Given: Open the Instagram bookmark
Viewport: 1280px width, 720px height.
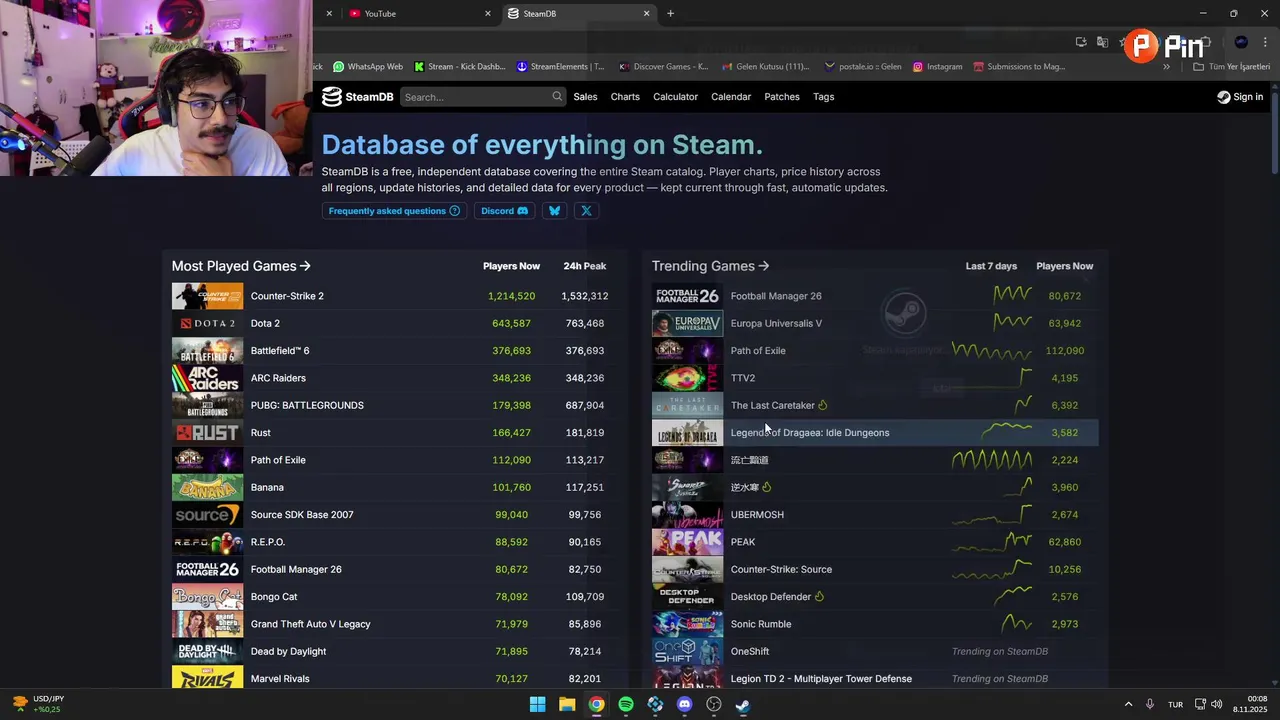Looking at the screenshot, I should [937, 67].
